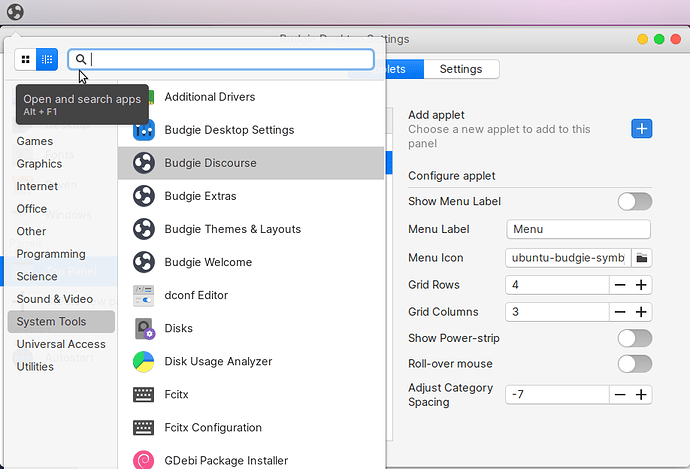
Task: Open Fcitx Configuration
Action: tap(213, 427)
